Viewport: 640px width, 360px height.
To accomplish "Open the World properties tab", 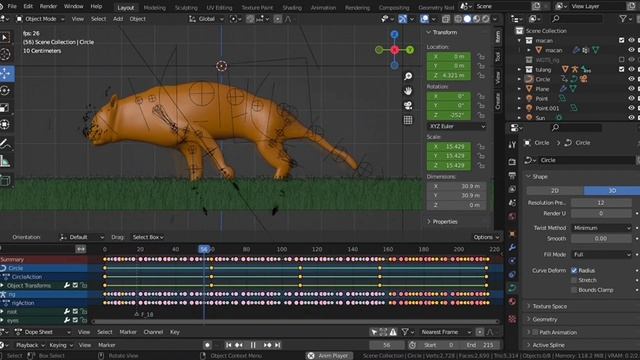I will point(512,216).
